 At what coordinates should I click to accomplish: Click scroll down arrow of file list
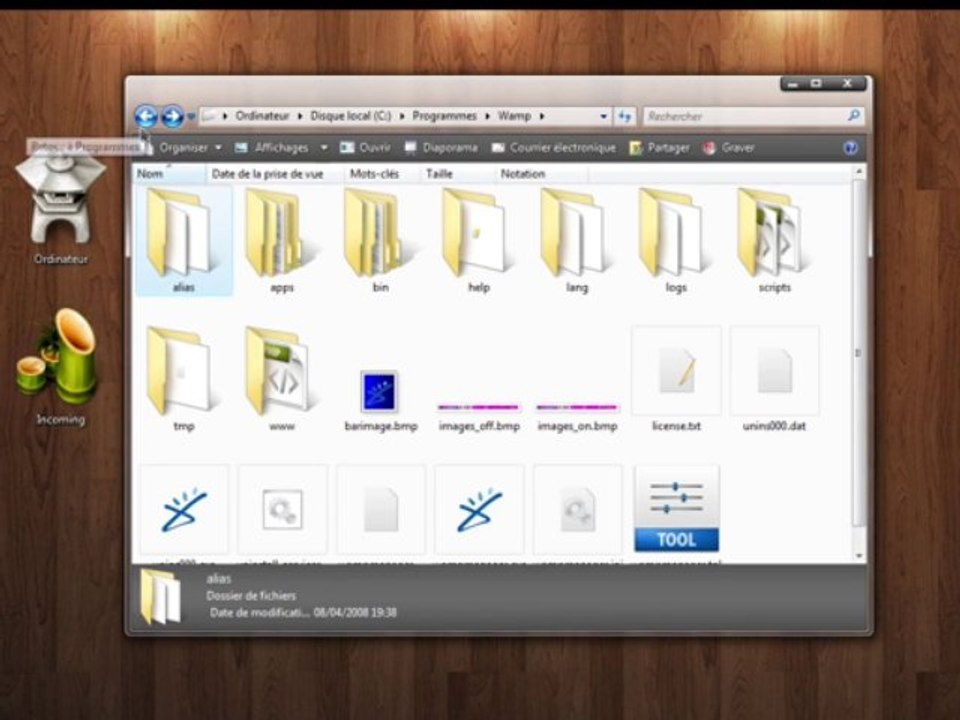click(x=858, y=556)
